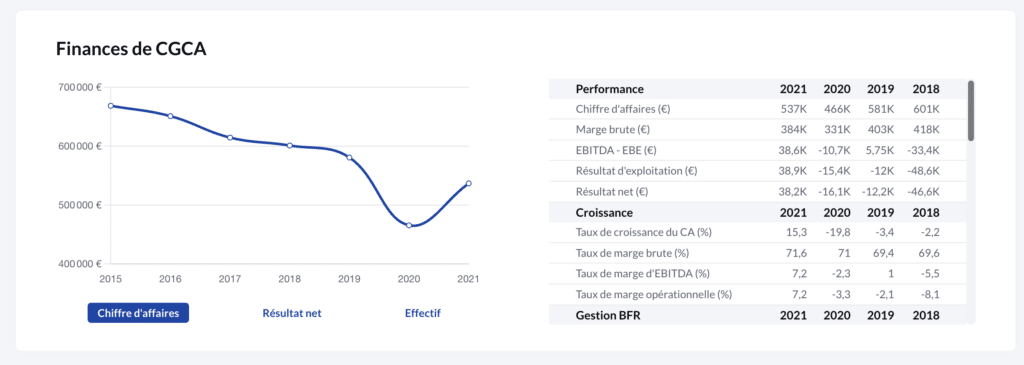Screen dimensions: 1024x365
Task: Click the 2020 lowest data point
Action: 409,225
